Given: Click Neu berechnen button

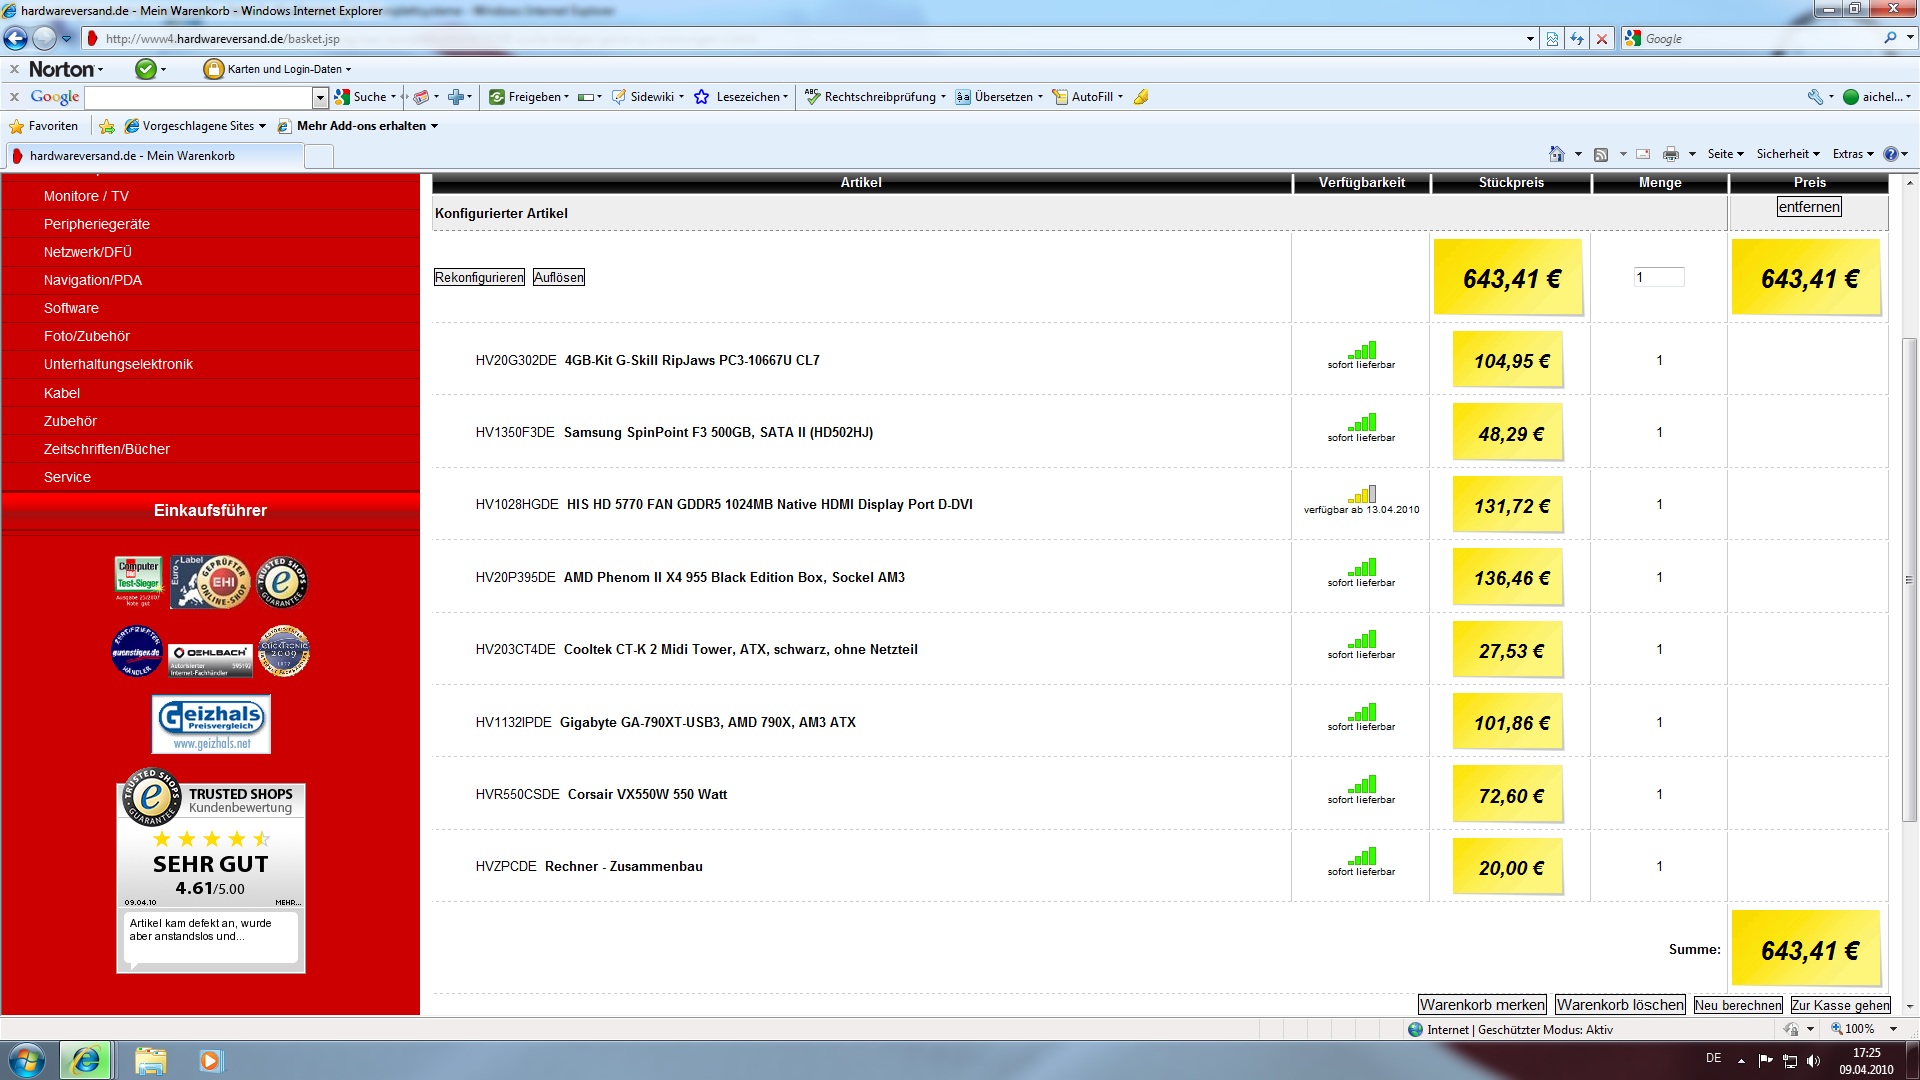Looking at the screenshot, I should click(x=1738, y=1005).
